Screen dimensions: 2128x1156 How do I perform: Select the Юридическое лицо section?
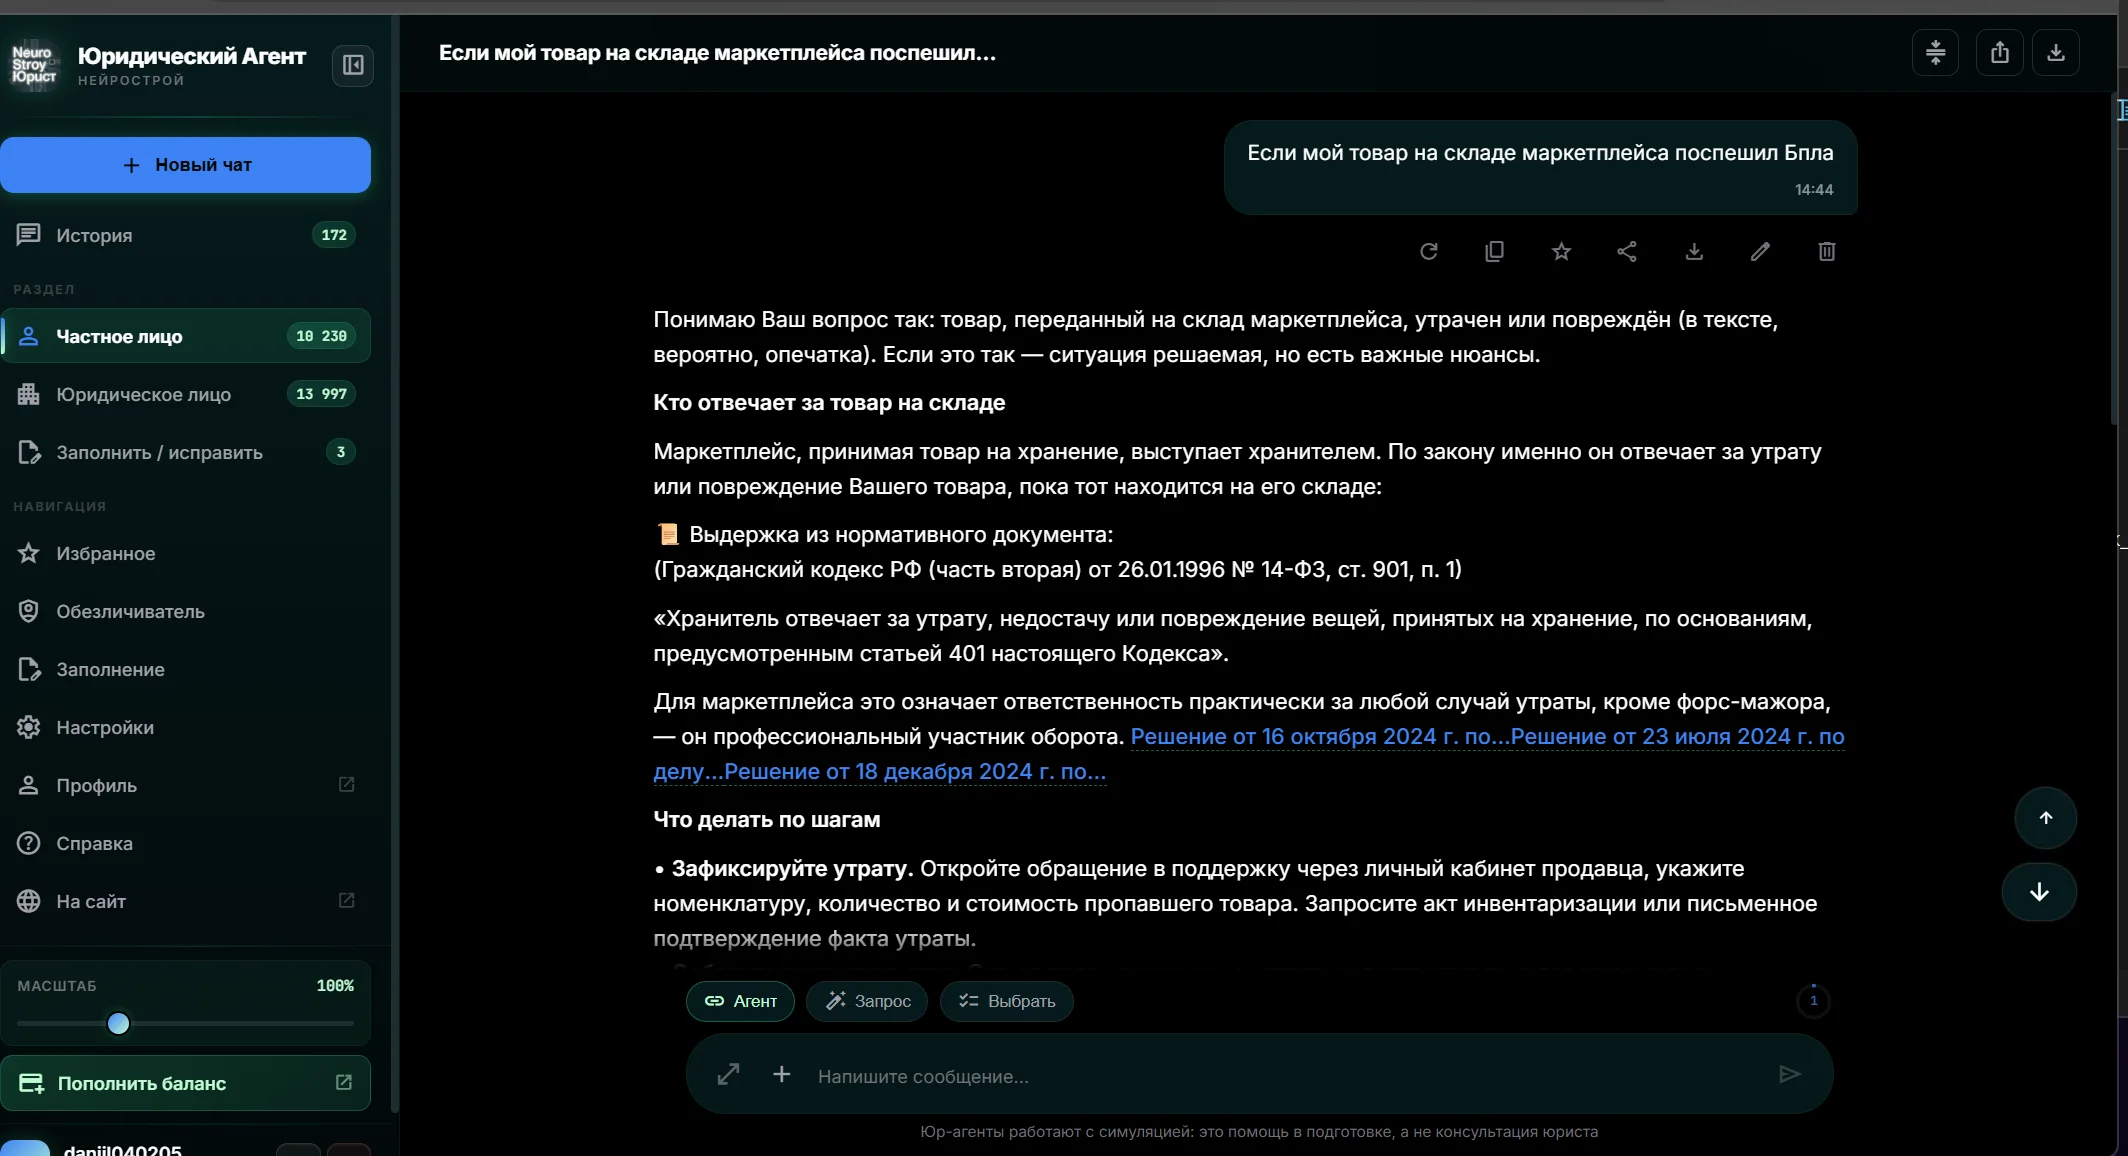pyautogui.click(x=186, y=394)
